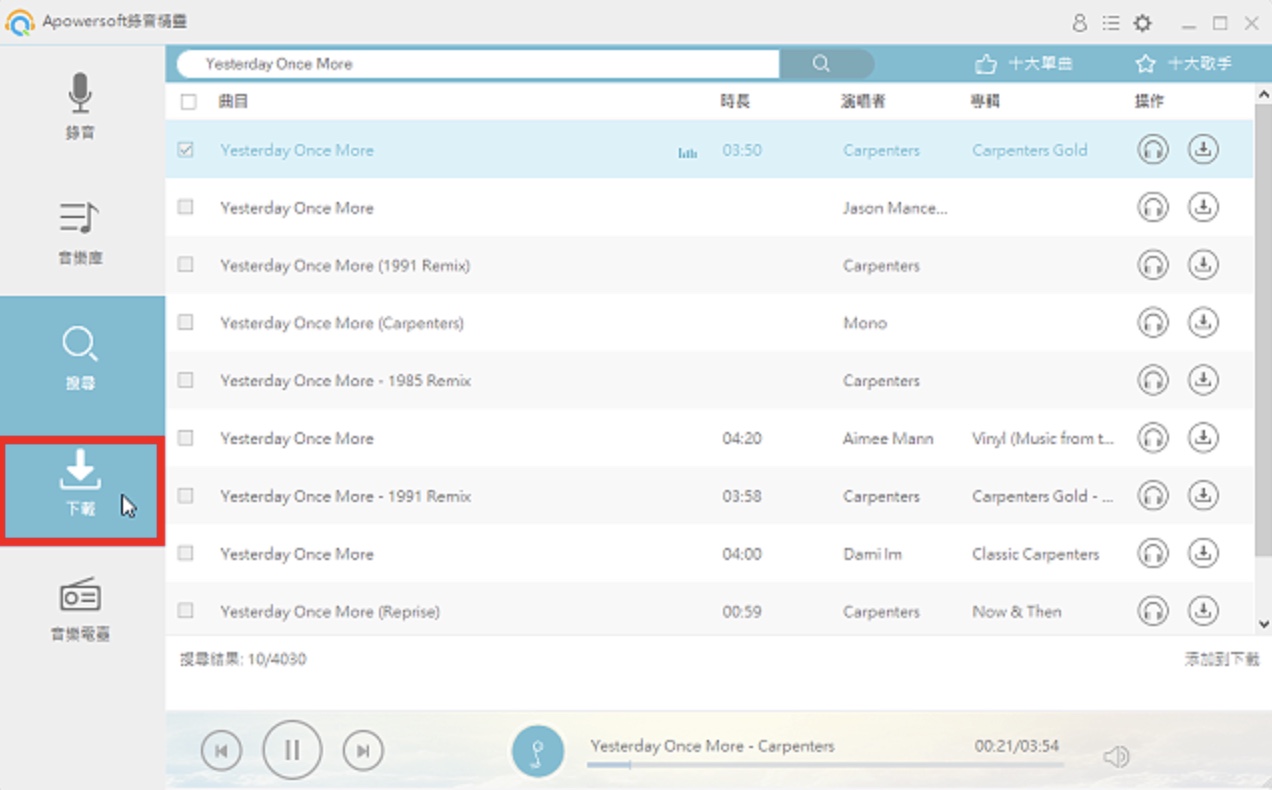
Task: Show the 十大歌手 top artists
Action: [x=1183, y=64]
